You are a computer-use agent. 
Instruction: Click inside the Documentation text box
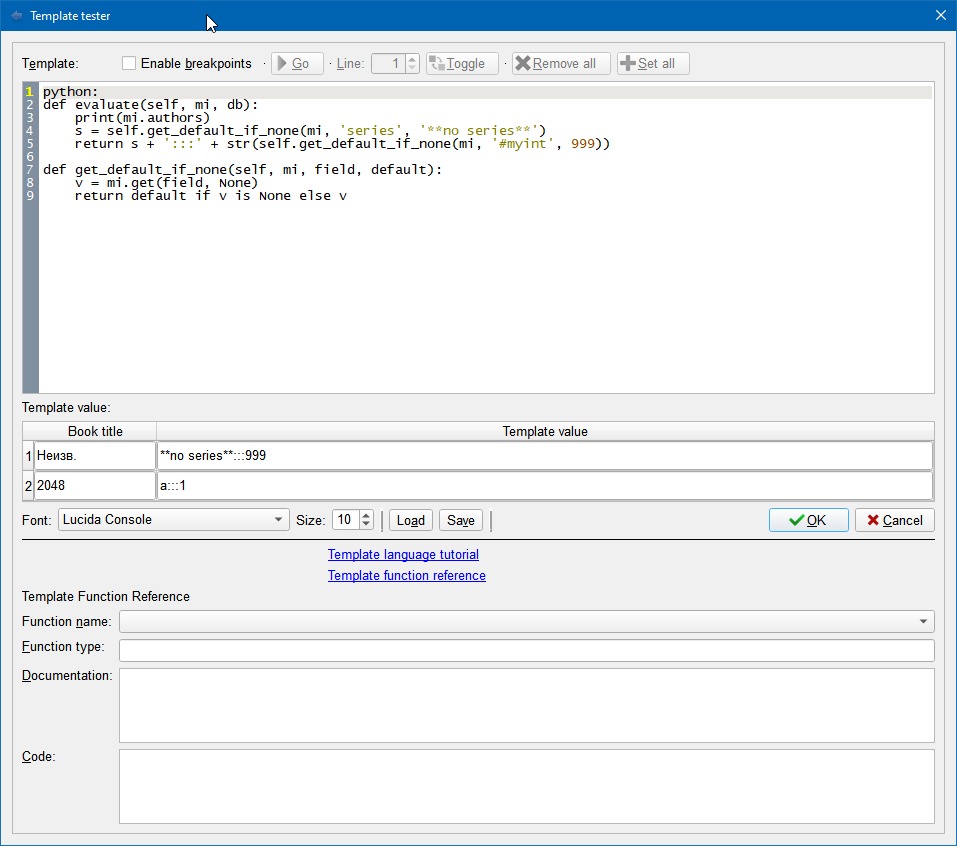tap(526, 705)
